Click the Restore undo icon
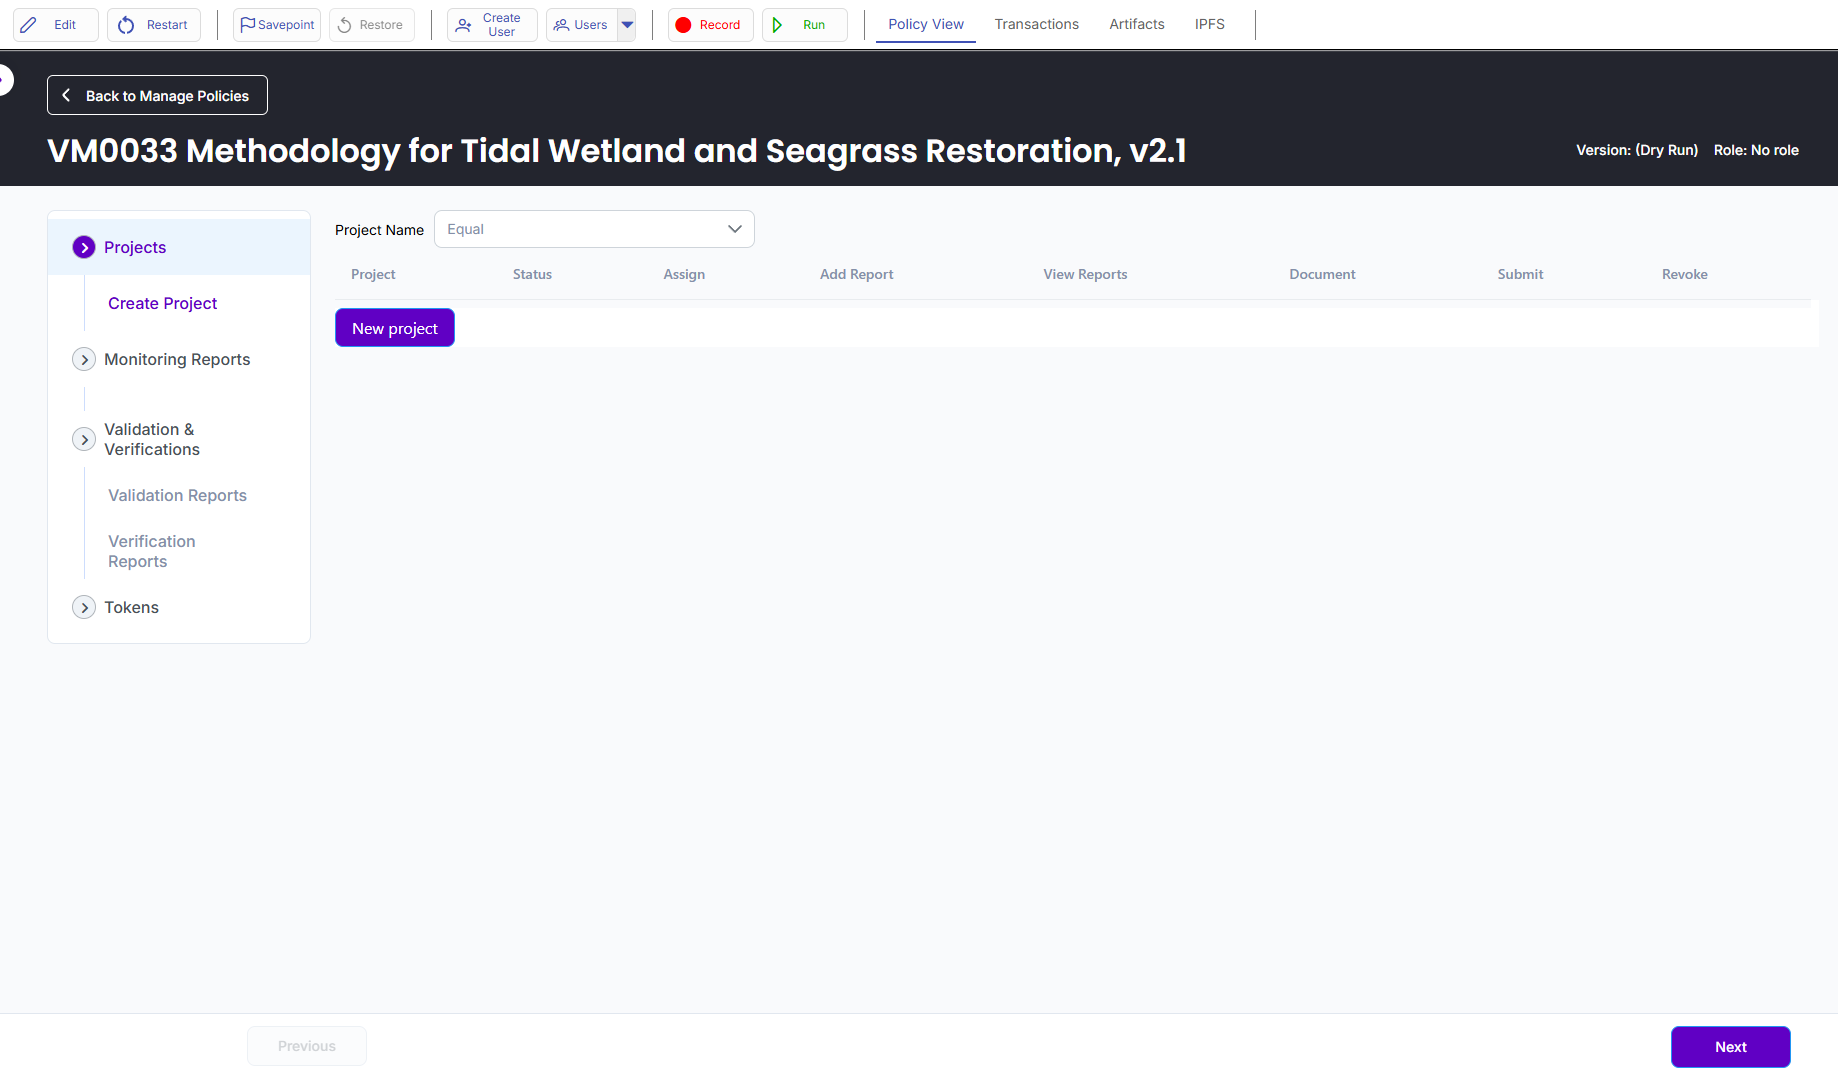Image resolution: width=1838 pixels, height=1079 pixels. tap(345, 25)
